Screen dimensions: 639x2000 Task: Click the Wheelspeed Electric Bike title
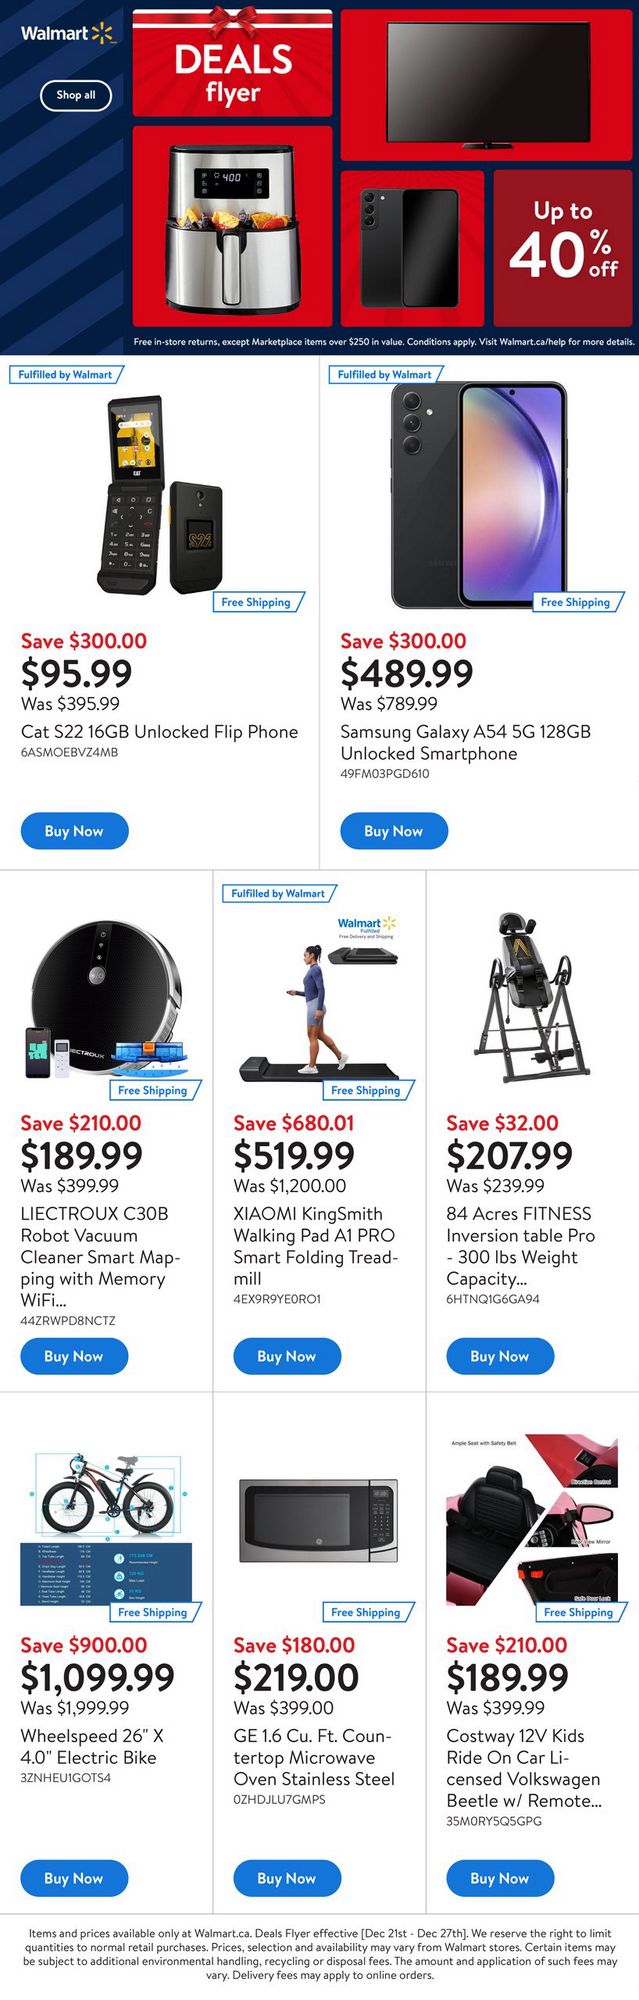92,1746
